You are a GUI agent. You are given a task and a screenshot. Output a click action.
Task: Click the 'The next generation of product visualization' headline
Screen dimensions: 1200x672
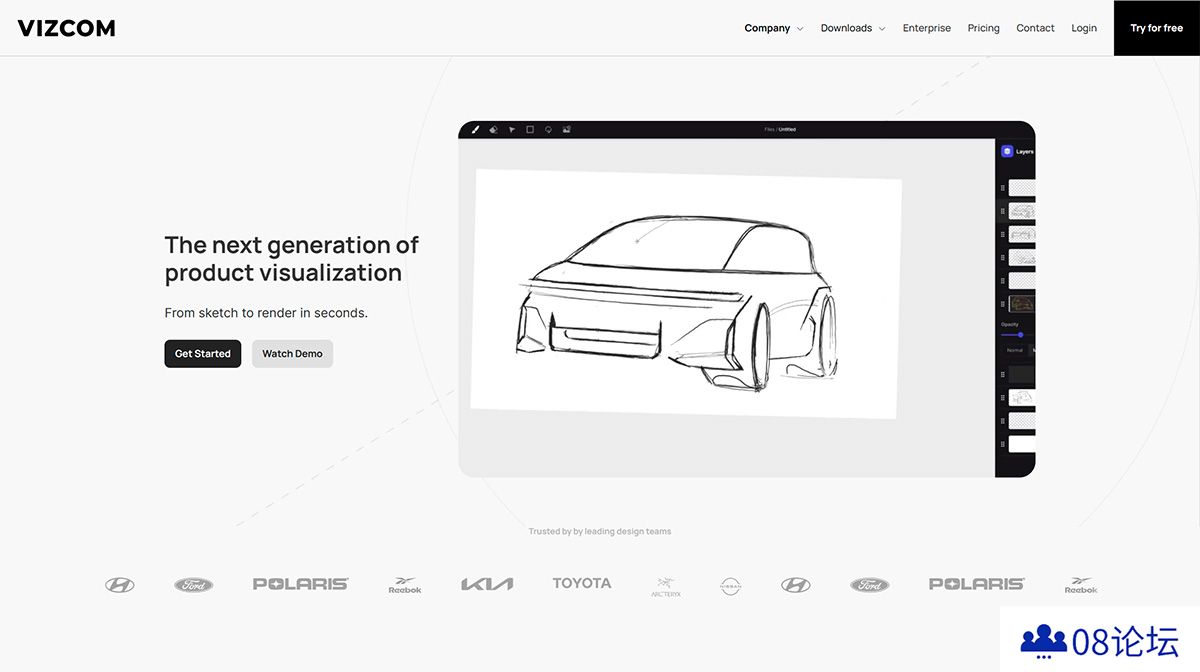(x=292, y=259)
